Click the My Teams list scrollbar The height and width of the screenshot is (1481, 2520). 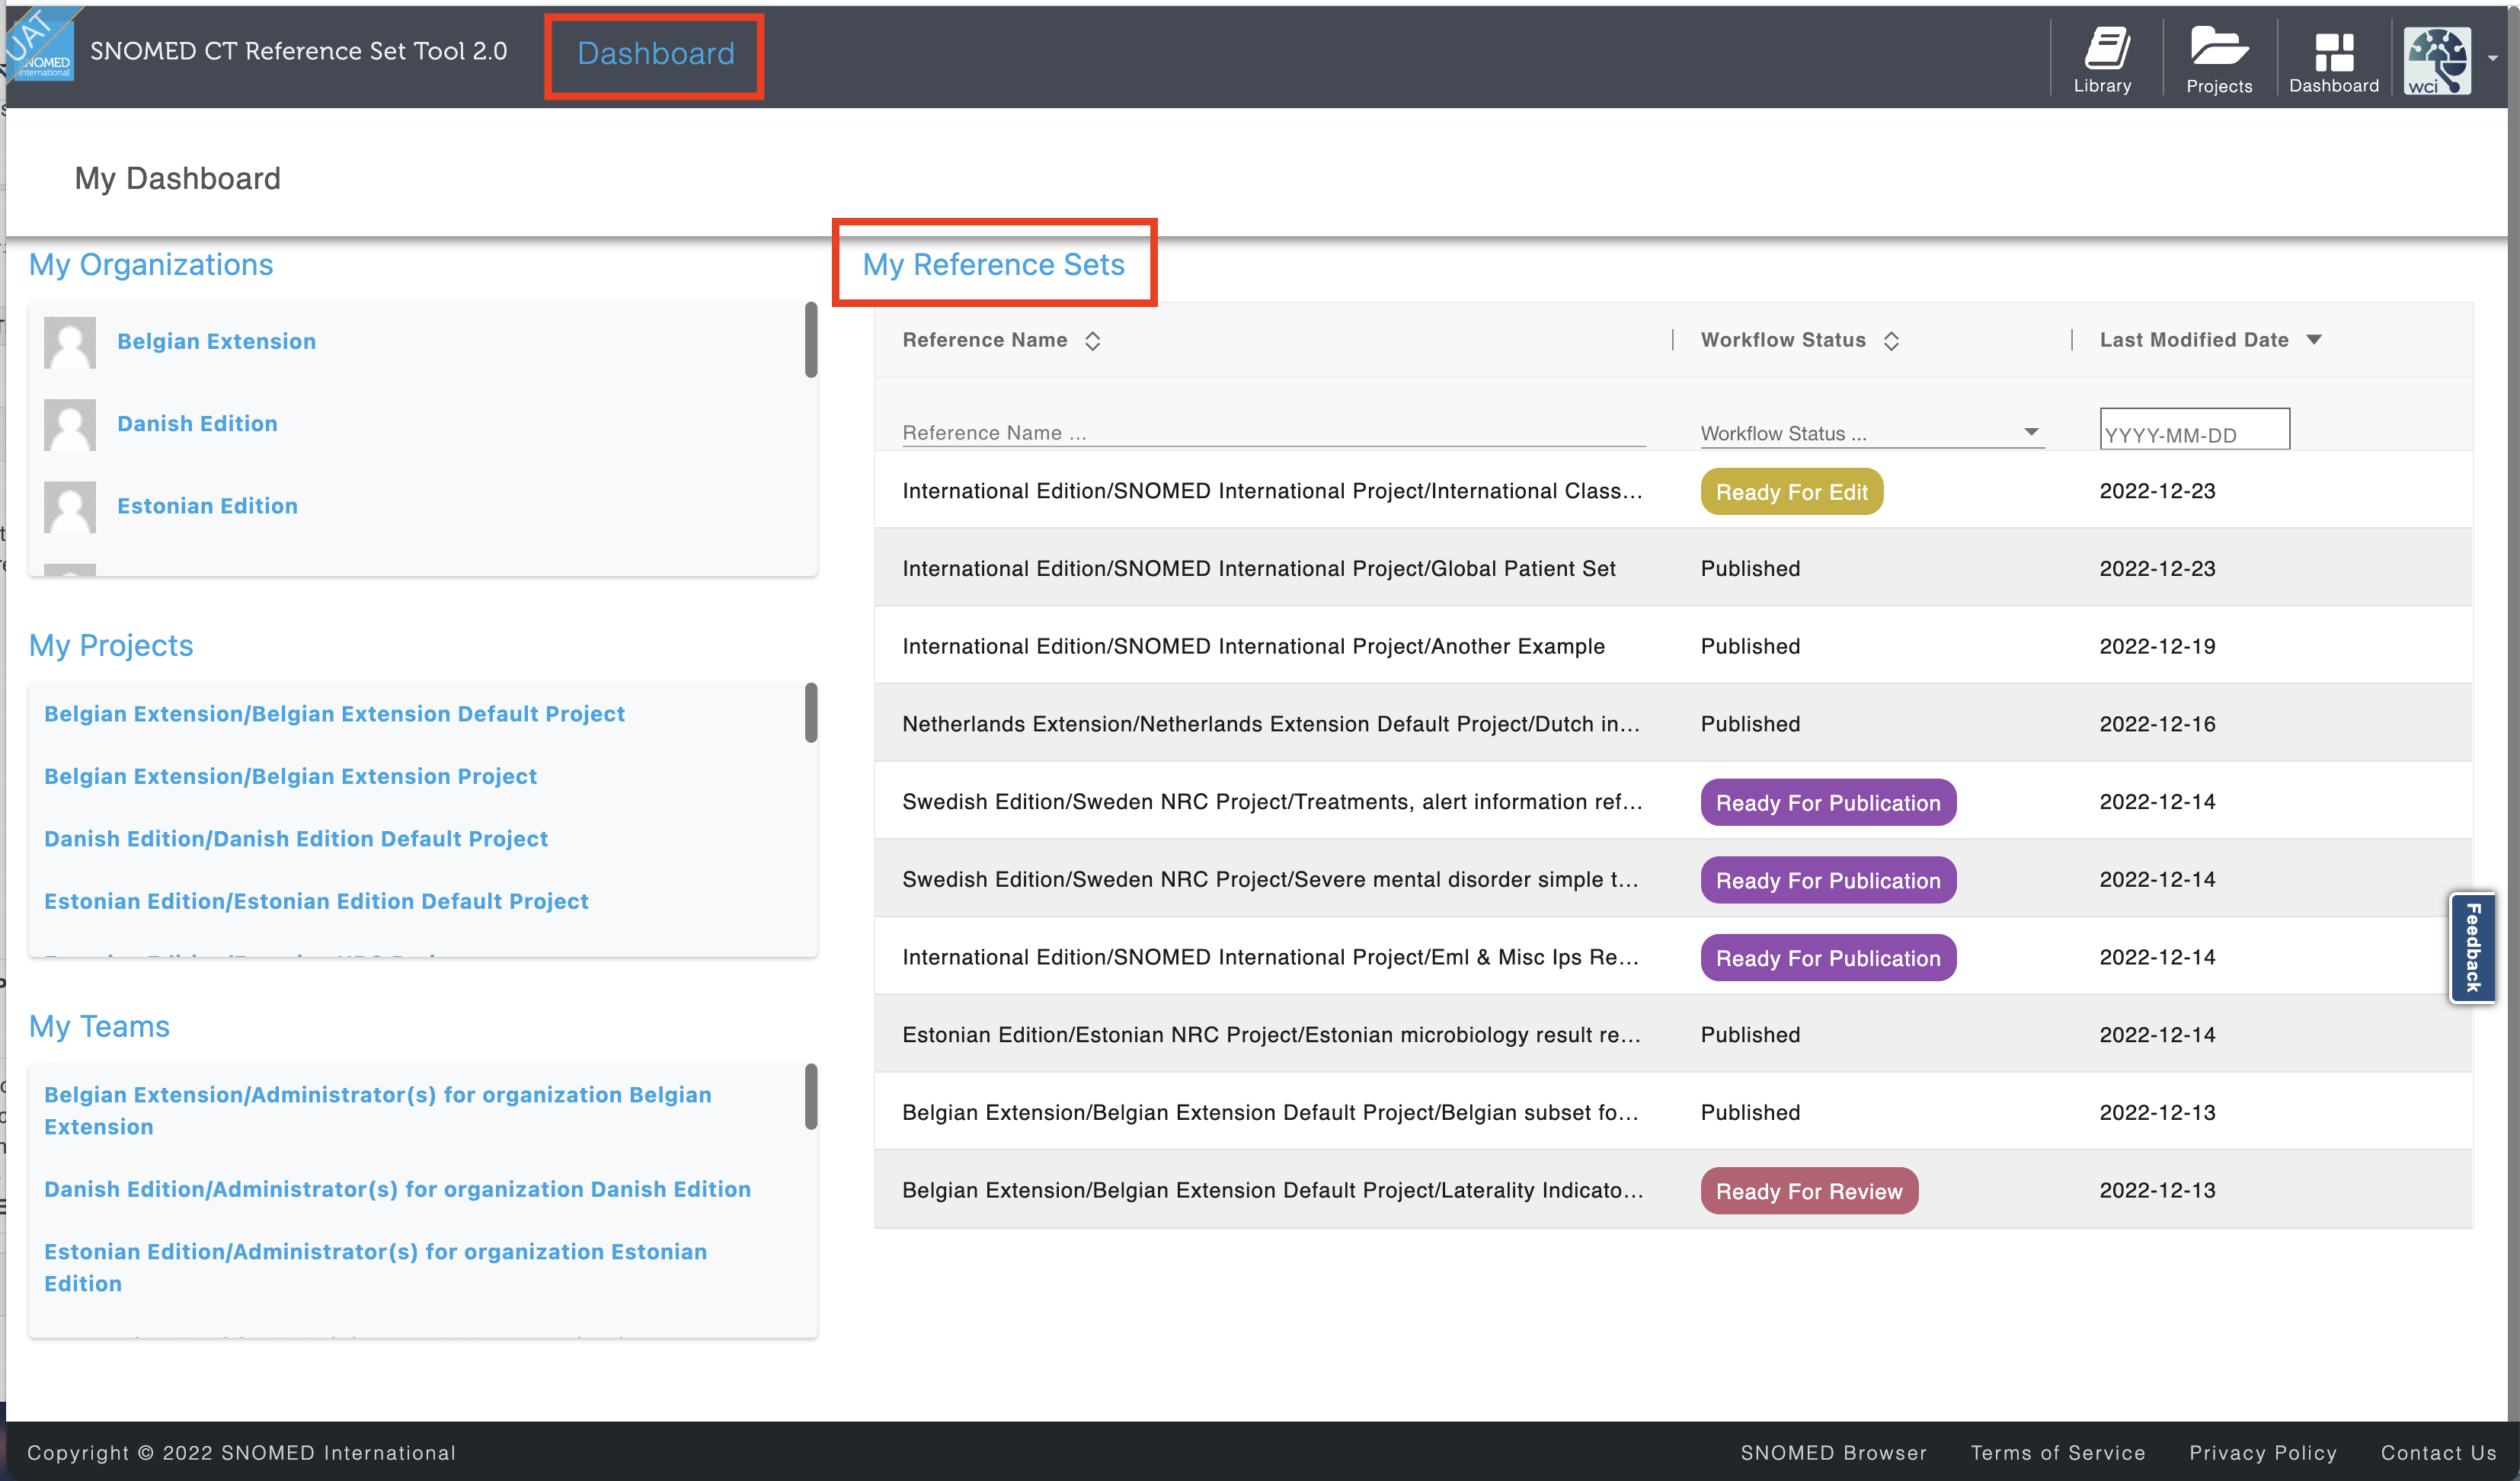click(811, 1097)
